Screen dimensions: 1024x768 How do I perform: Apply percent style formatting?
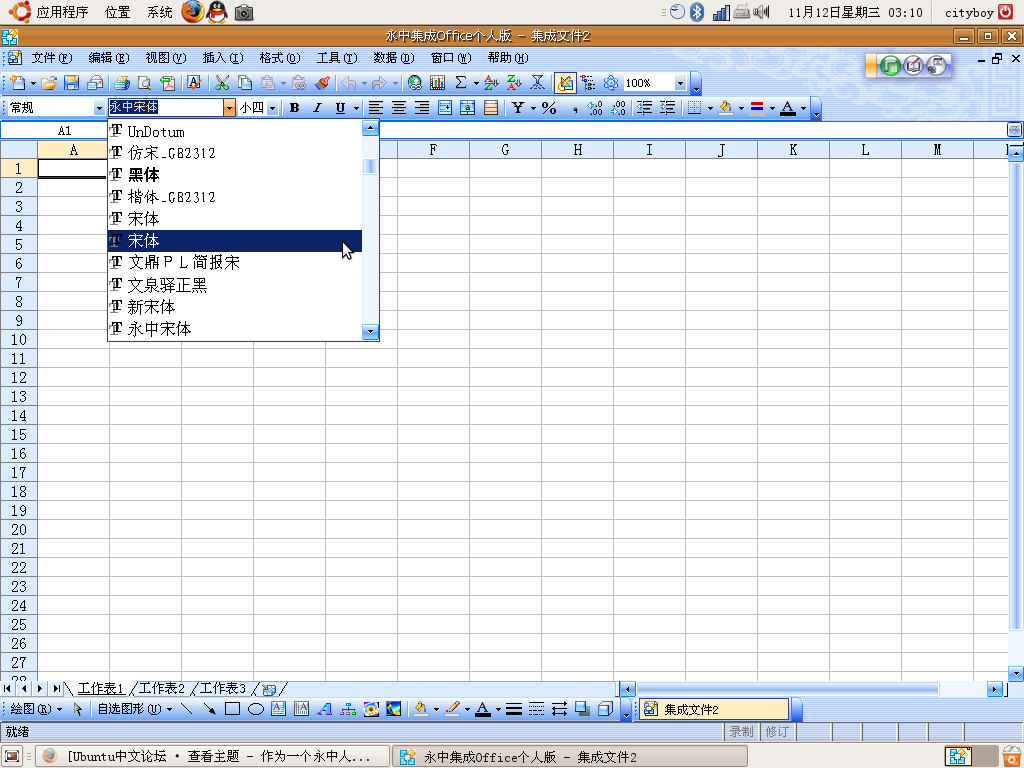pyautogui.click(x=549, y=108)
